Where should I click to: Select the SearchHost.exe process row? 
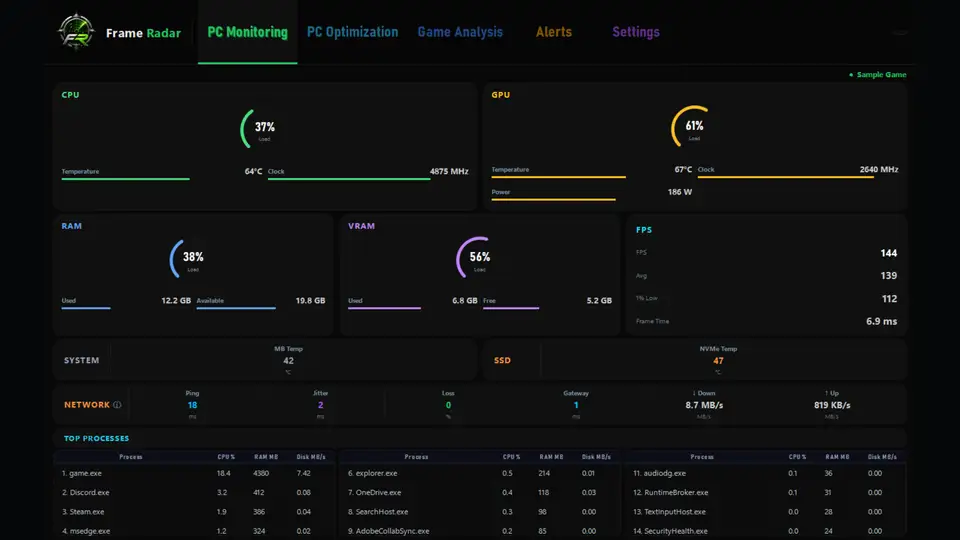(480, 512)
